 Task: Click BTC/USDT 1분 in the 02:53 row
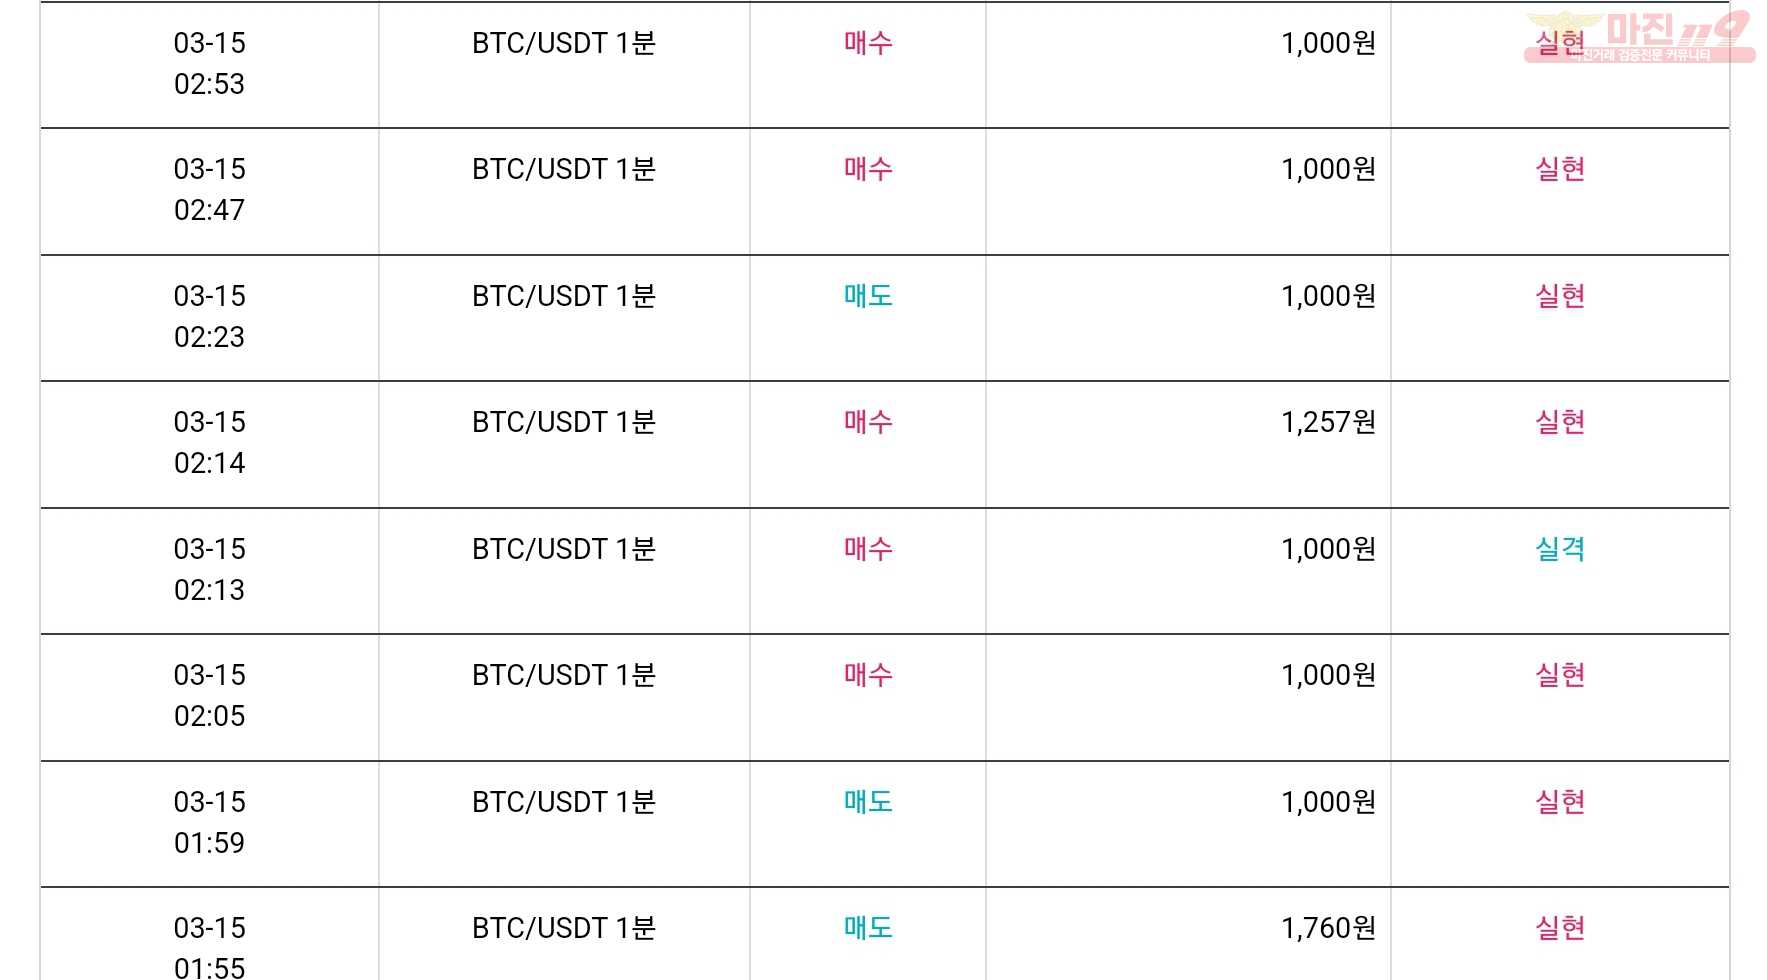pos(564,43)
